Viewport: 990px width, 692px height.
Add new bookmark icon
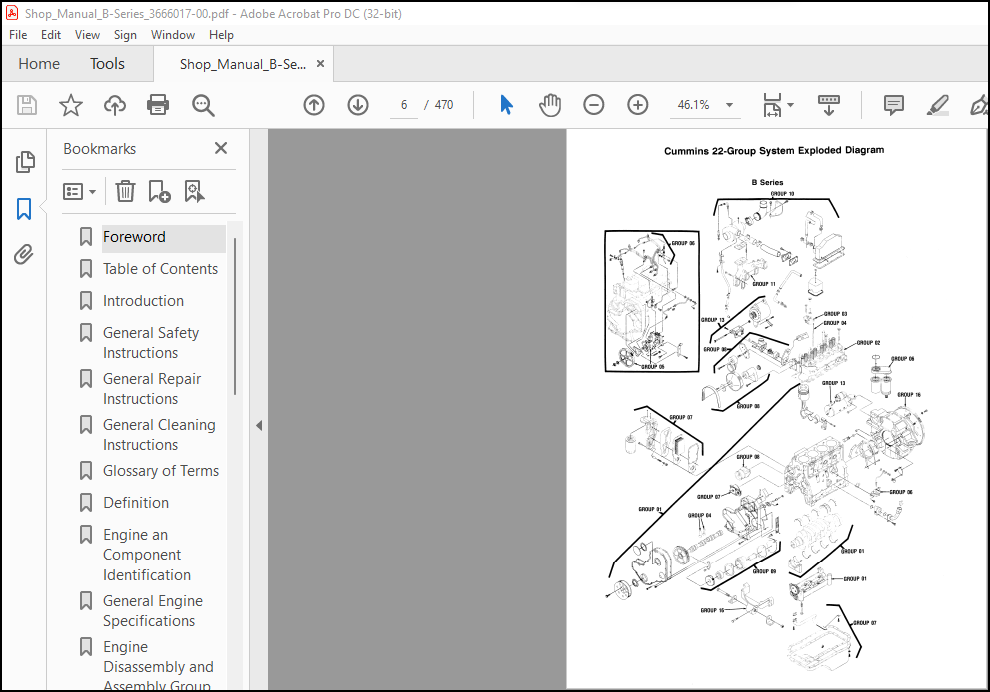click(x=159, y=191)
